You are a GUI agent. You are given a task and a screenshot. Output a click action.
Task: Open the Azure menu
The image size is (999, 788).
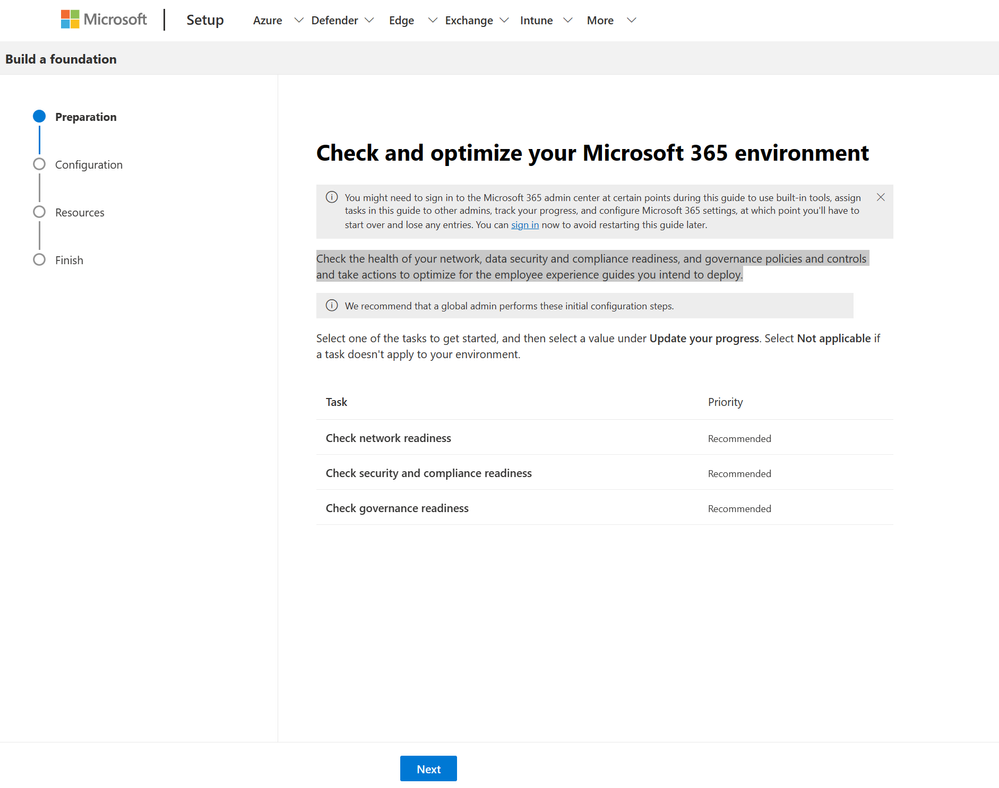click(x=268, y=20)
